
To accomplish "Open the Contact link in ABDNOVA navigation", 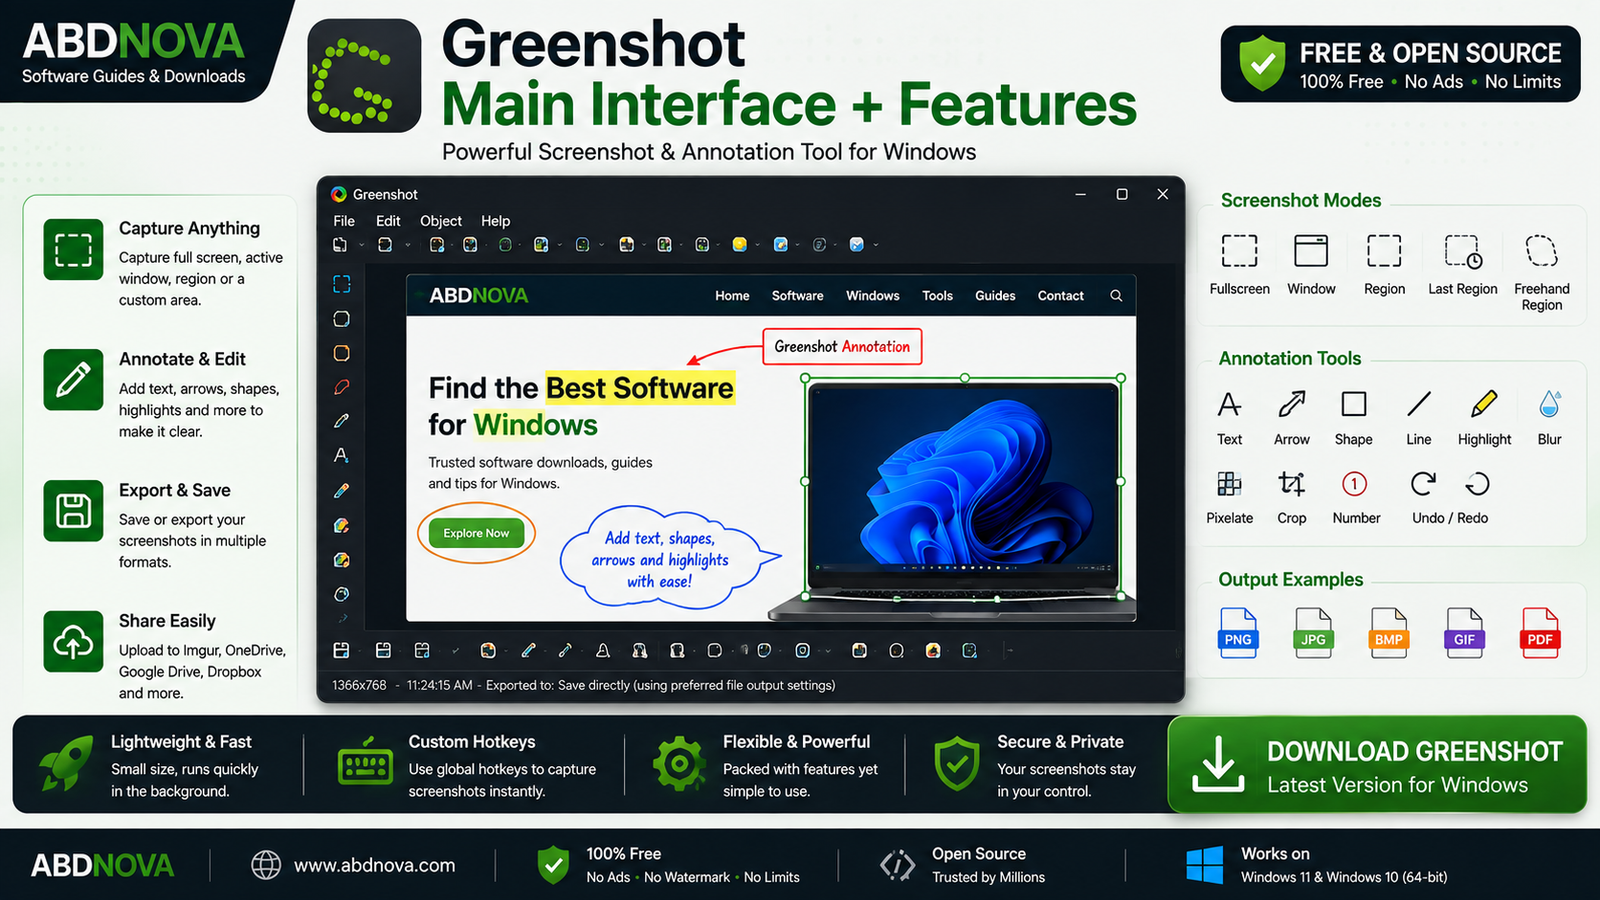I will pos(1060,296).
